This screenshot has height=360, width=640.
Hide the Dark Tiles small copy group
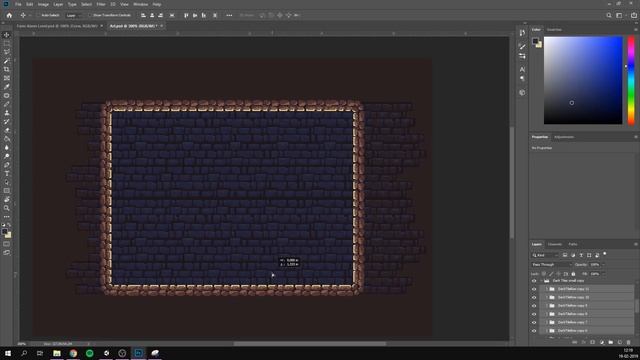click(534, 281)
